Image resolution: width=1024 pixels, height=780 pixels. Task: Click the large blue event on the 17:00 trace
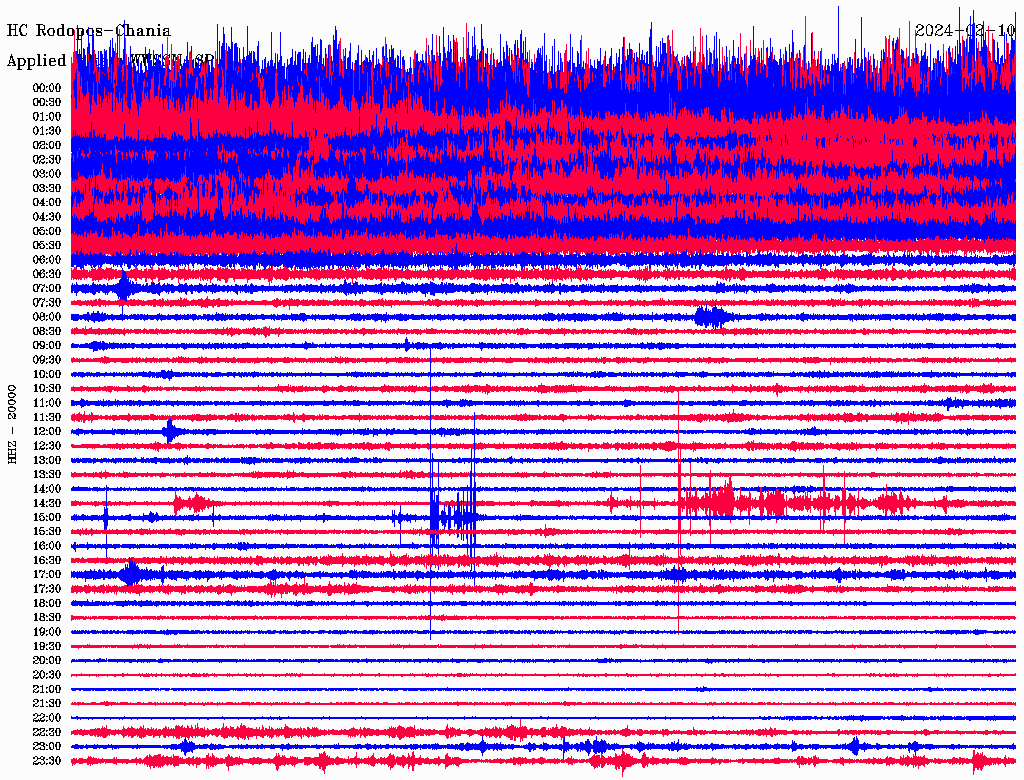pos(130,574)
